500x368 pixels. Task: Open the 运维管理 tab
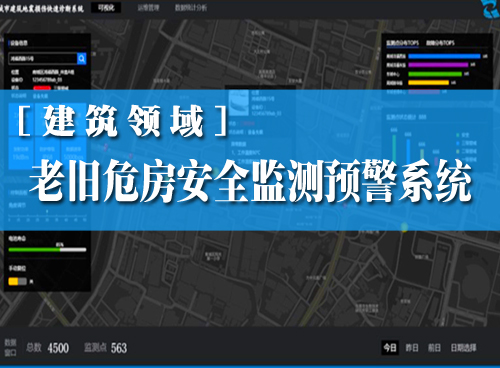(148, 8)
